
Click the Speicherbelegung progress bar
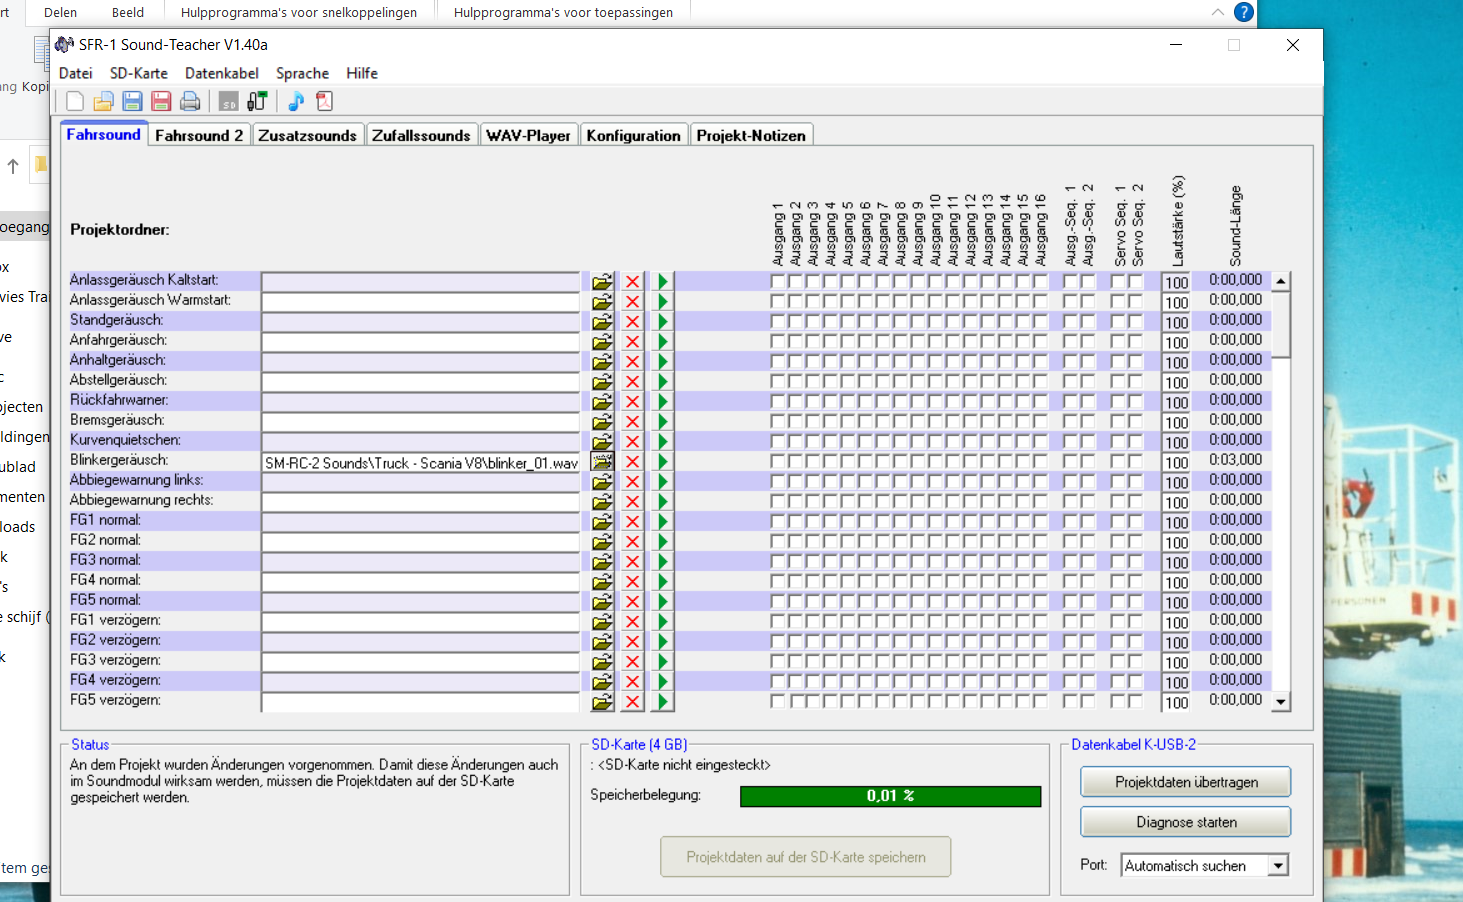click(890, 796)
